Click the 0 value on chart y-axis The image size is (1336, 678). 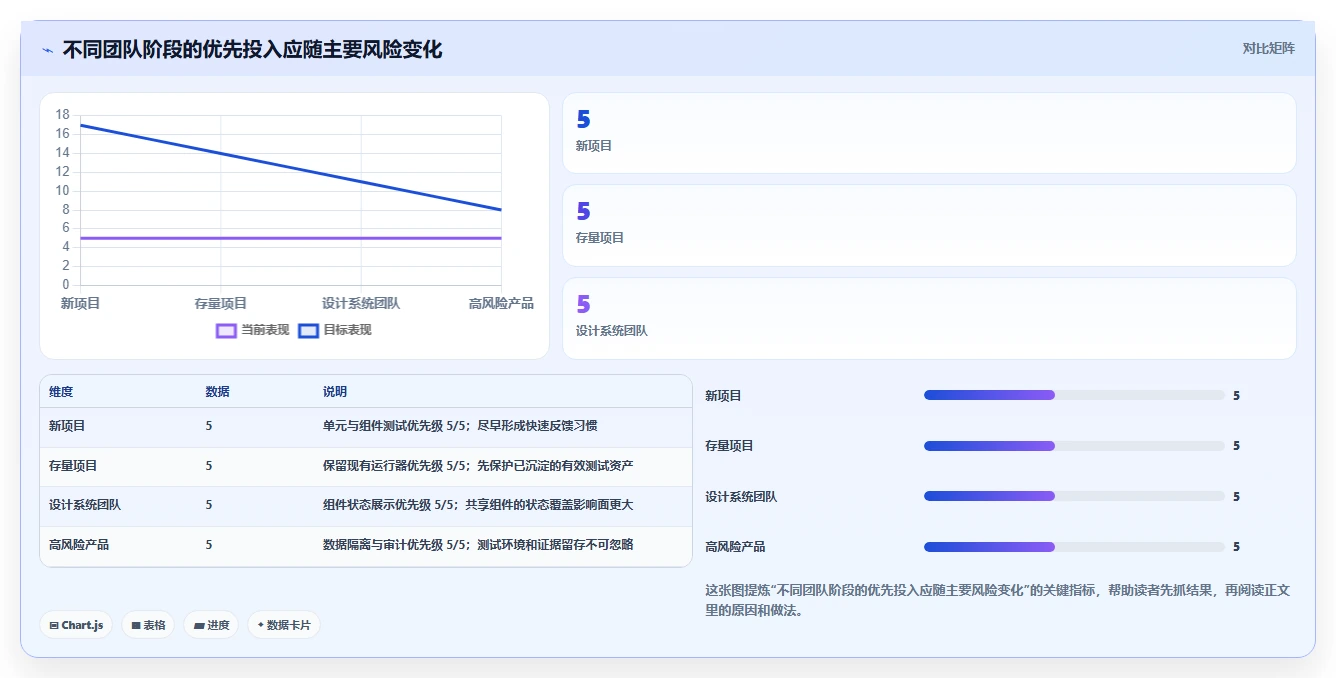click(x=66, y=285)
